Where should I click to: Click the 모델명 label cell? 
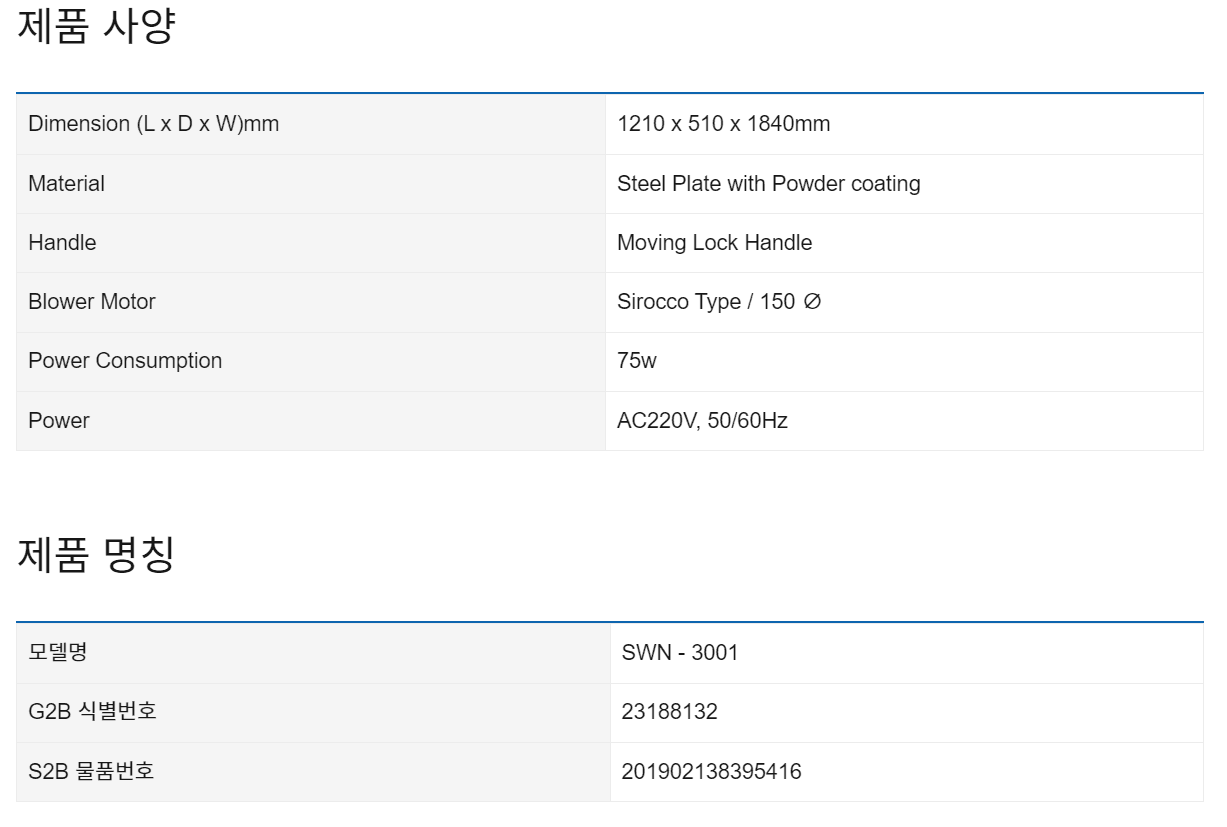[x=58, y=653]
